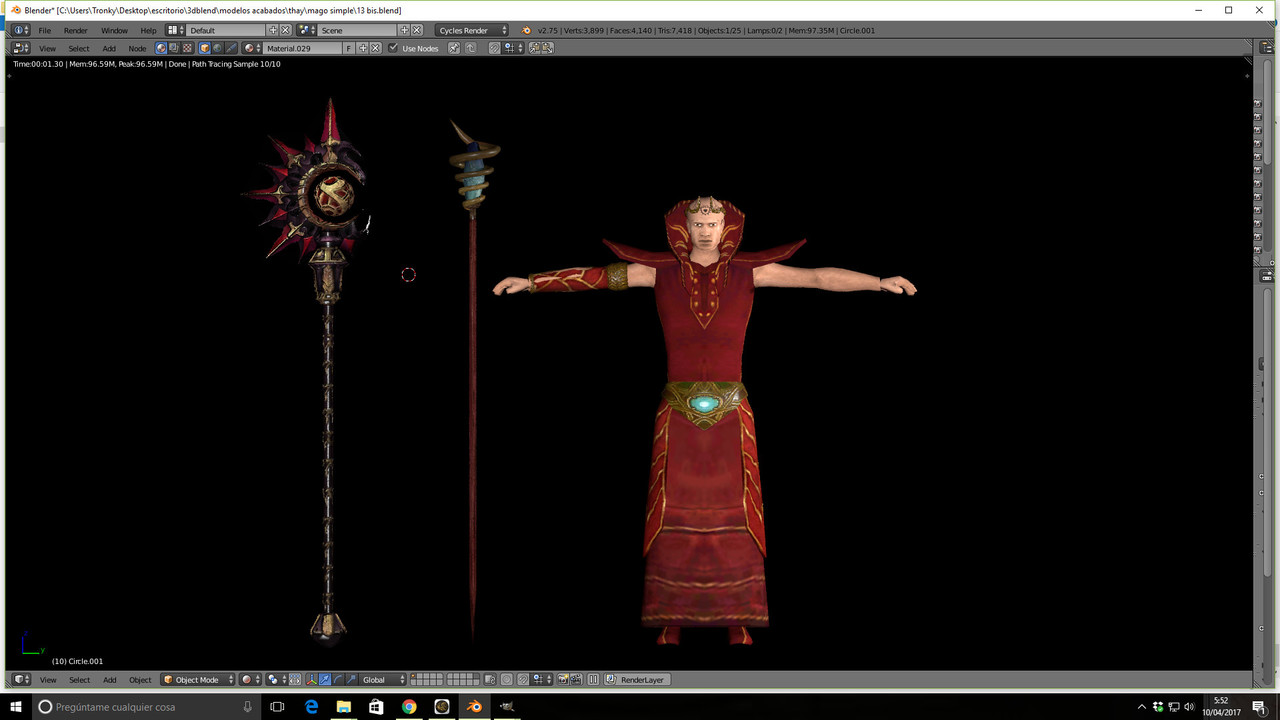1280x720 pixels.
Task: Open the Global transform orientation dropdown
Action: (382, 679)
